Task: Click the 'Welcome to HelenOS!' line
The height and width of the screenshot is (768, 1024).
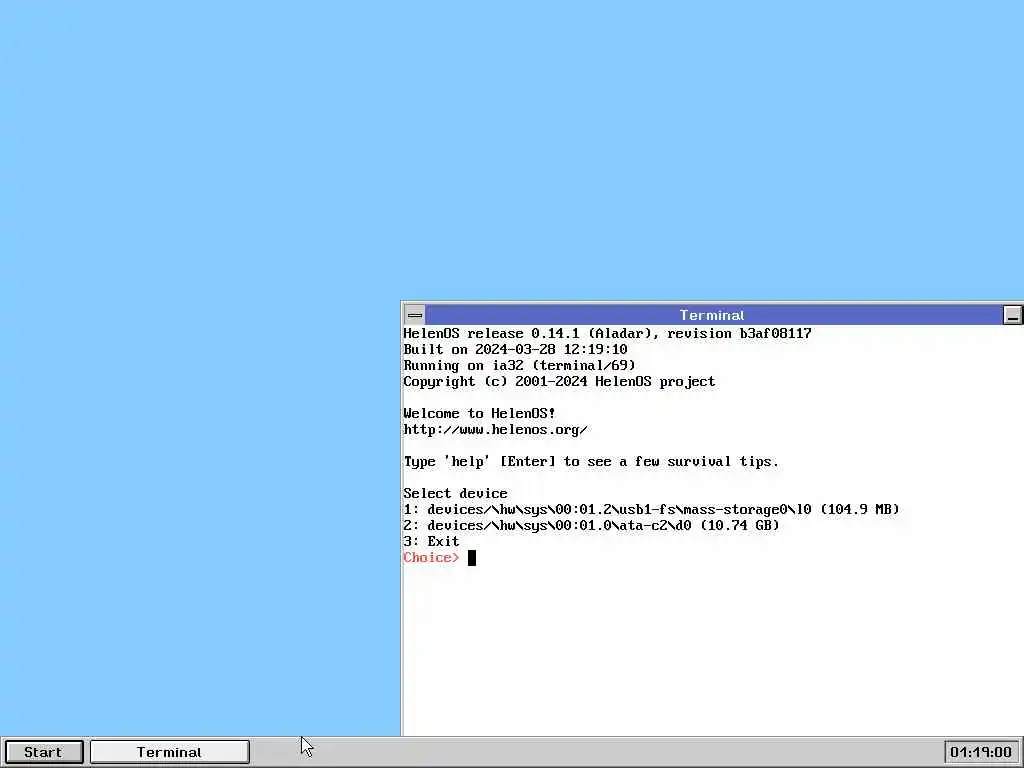Action: point(479,413)
